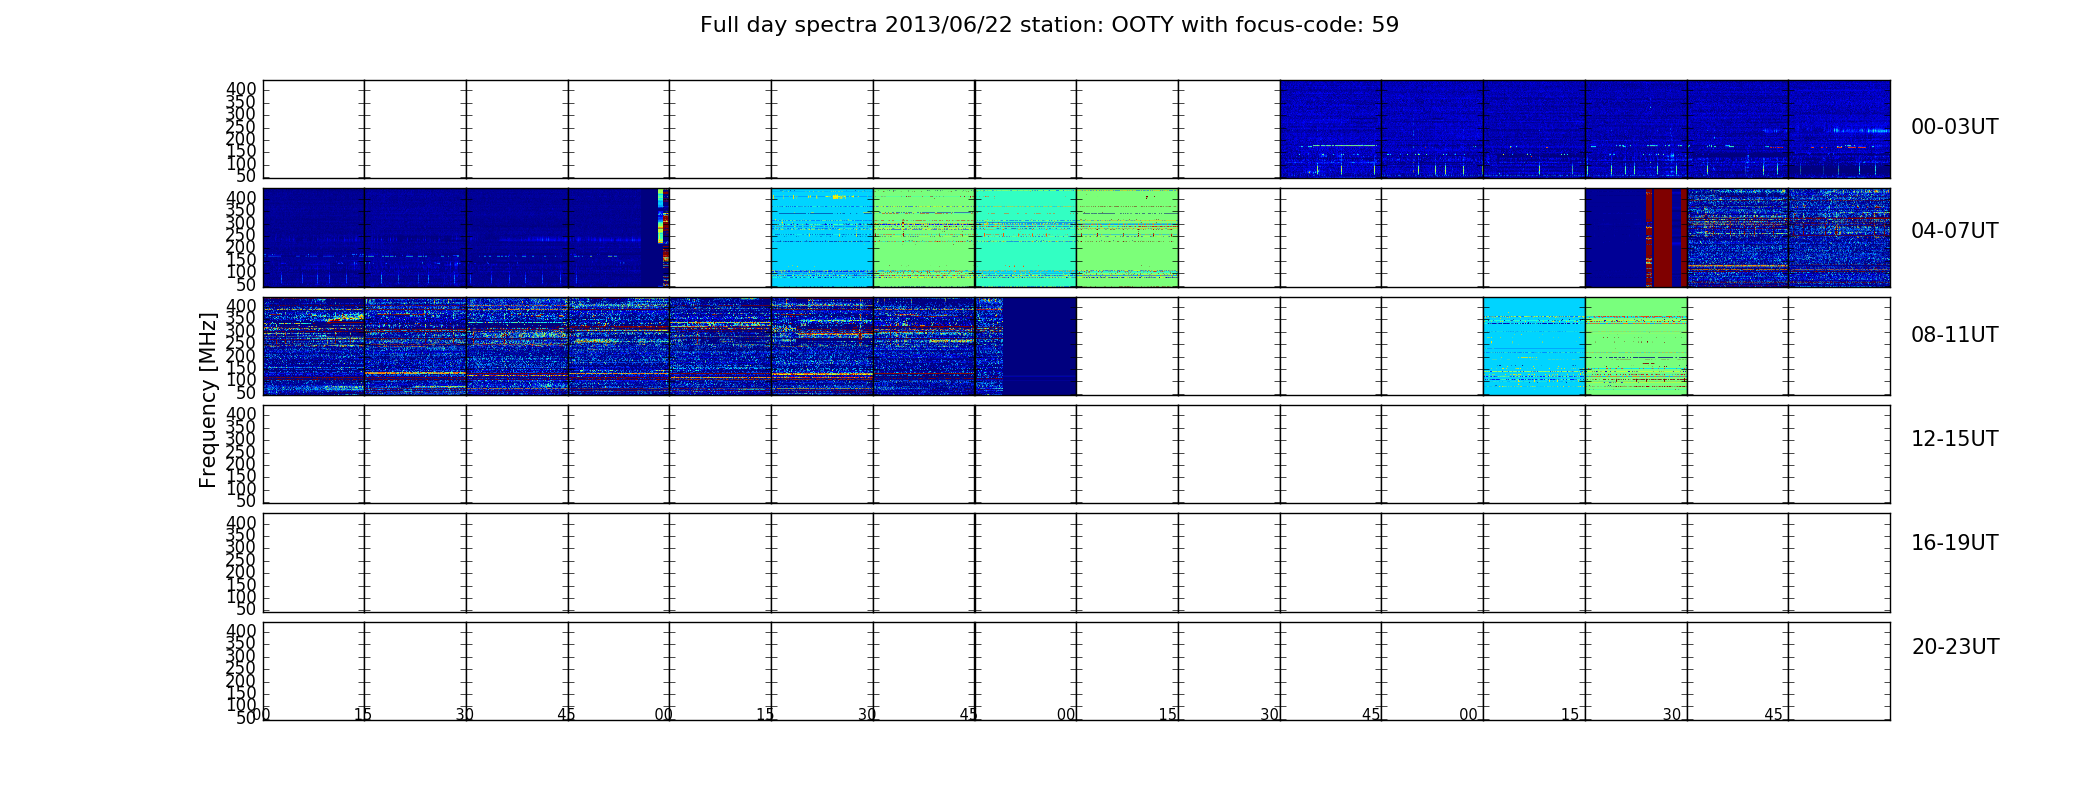The image size is (2100, 800).
Task: Click the '400' tick label of the 20-23UT row
Action: tap(241, 631)
